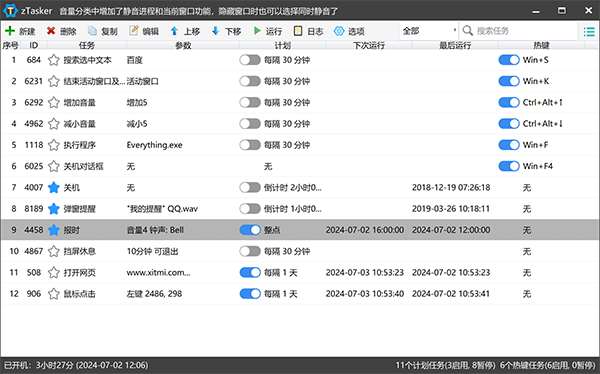Unstar the 报时 task
The height and width of the screenshot is (374, 600).
(54, 230)
